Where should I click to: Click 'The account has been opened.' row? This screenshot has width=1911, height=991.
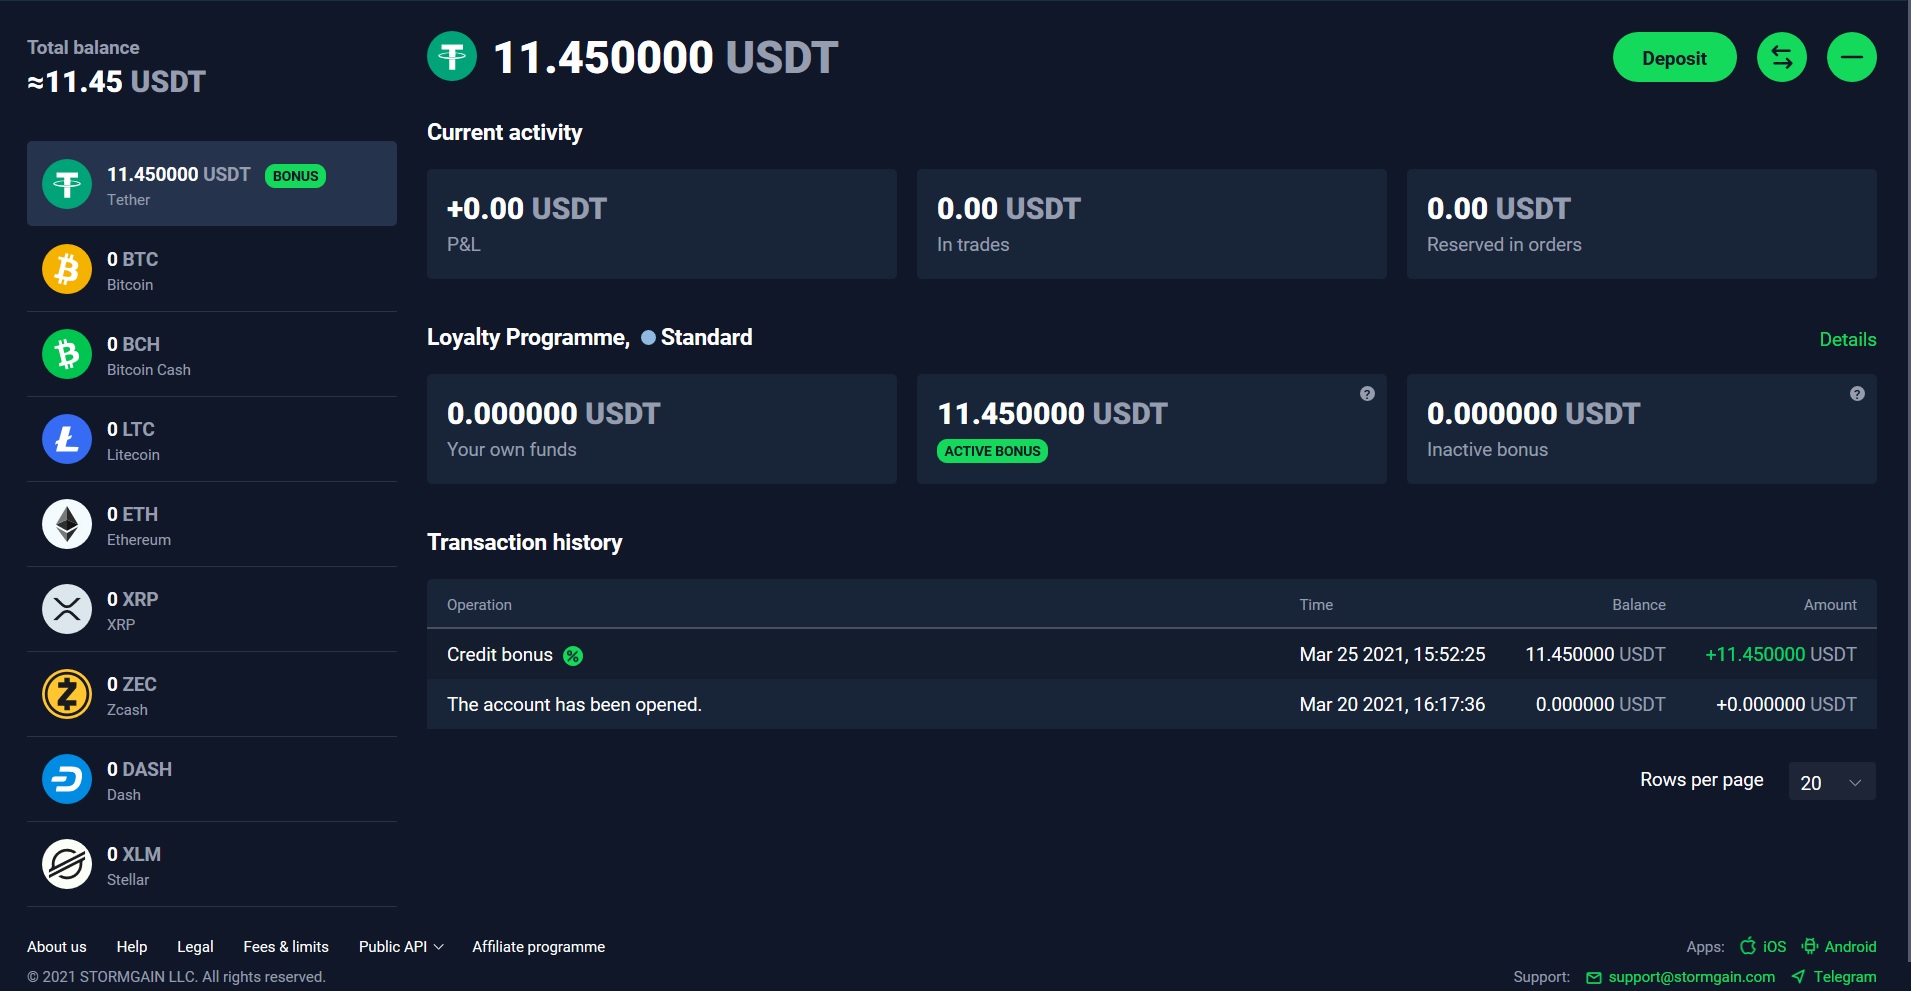pyautogui.click(x=1152, y=704)
